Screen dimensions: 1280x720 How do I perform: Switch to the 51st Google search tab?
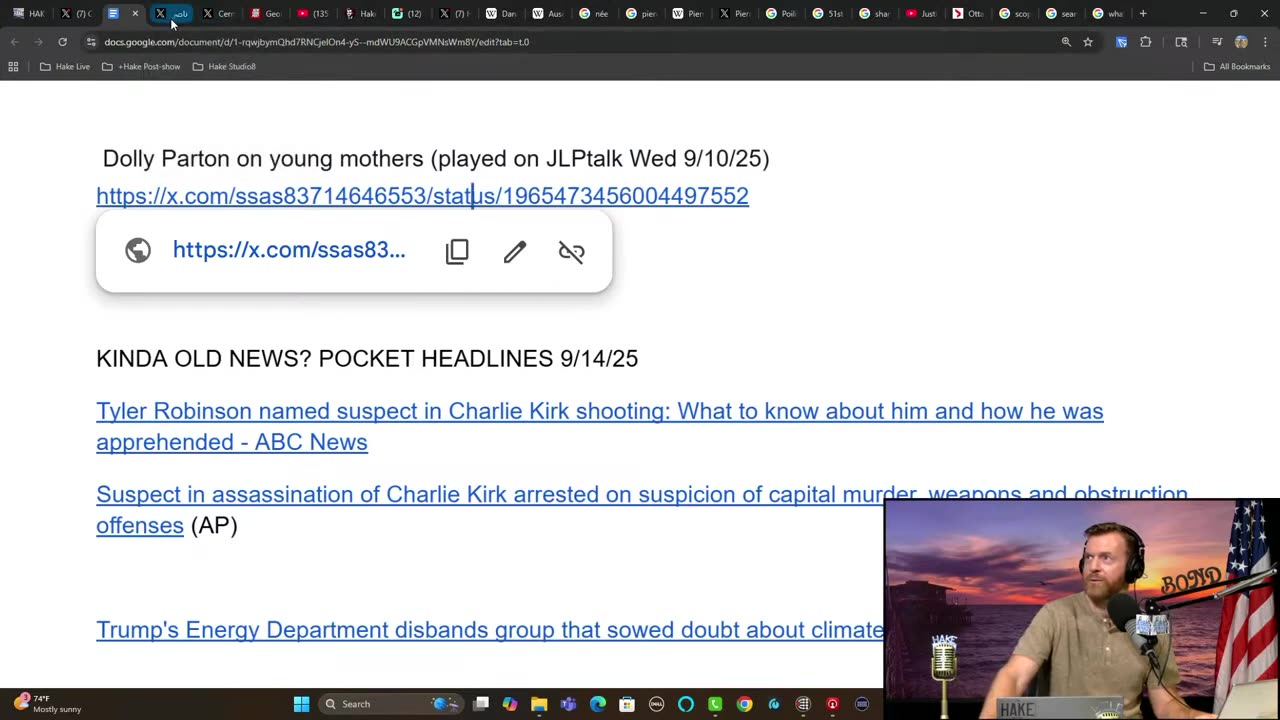click(x=829, y=14)
